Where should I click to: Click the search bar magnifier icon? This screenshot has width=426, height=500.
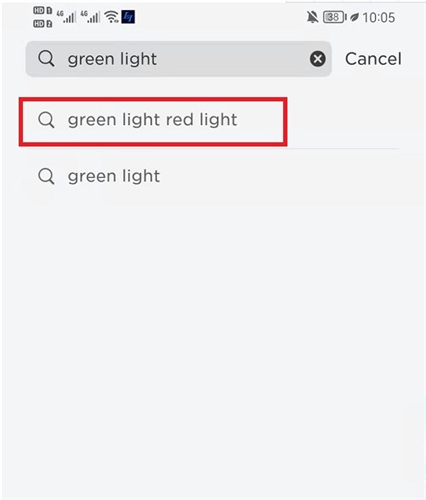[46, 59]
